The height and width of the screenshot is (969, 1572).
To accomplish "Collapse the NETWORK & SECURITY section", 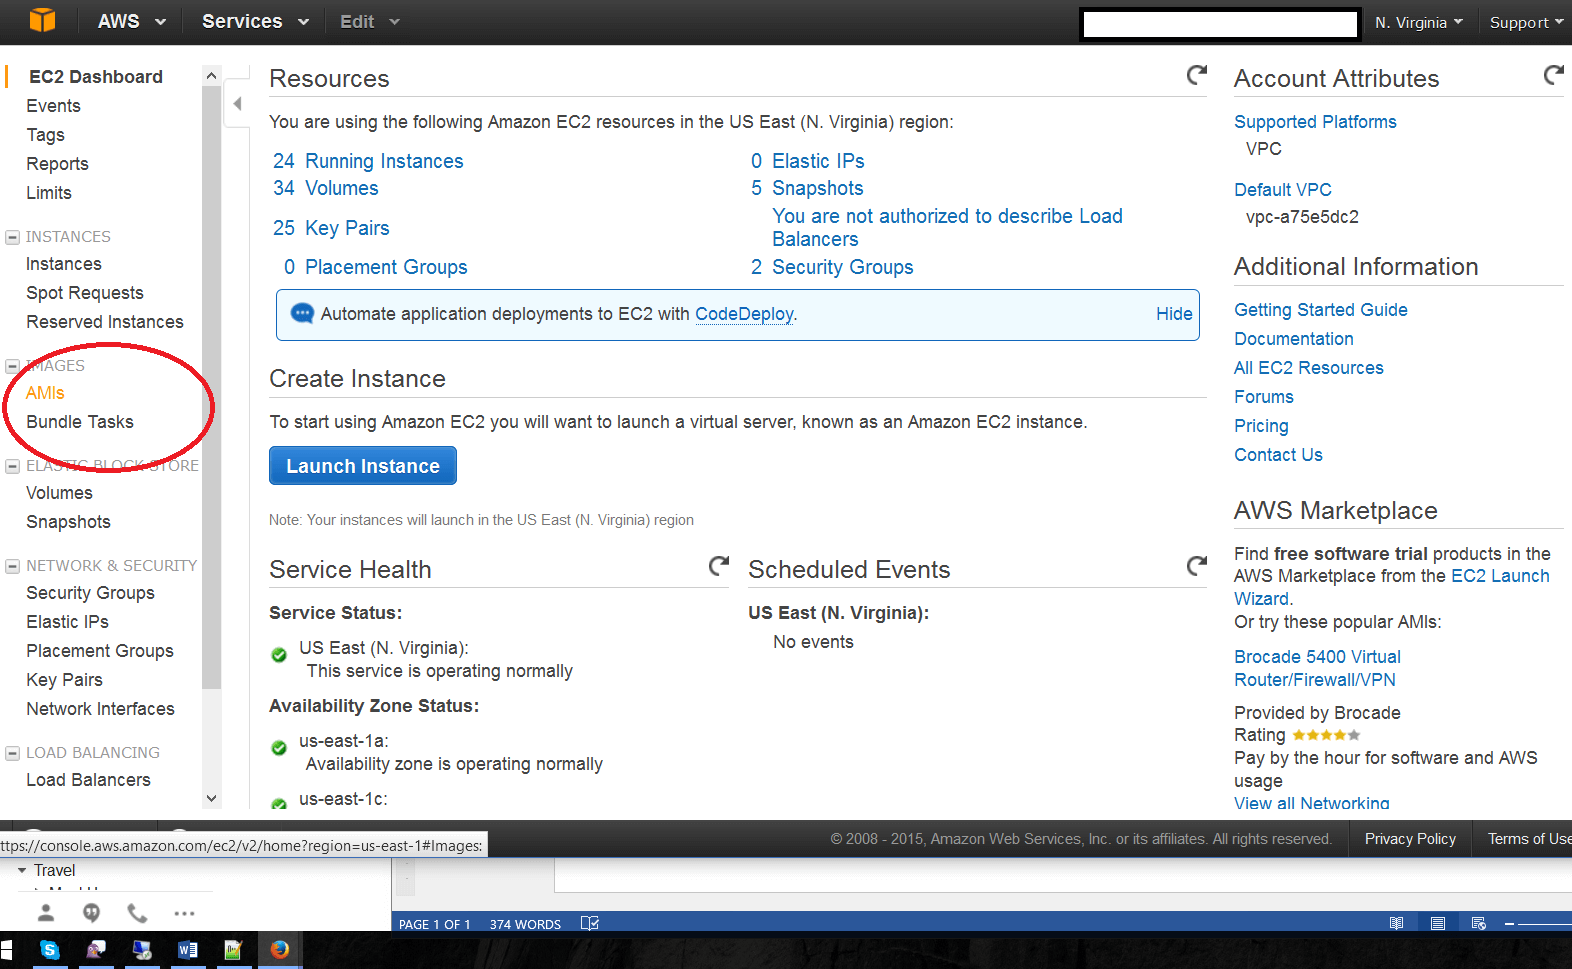I will 13,566.
